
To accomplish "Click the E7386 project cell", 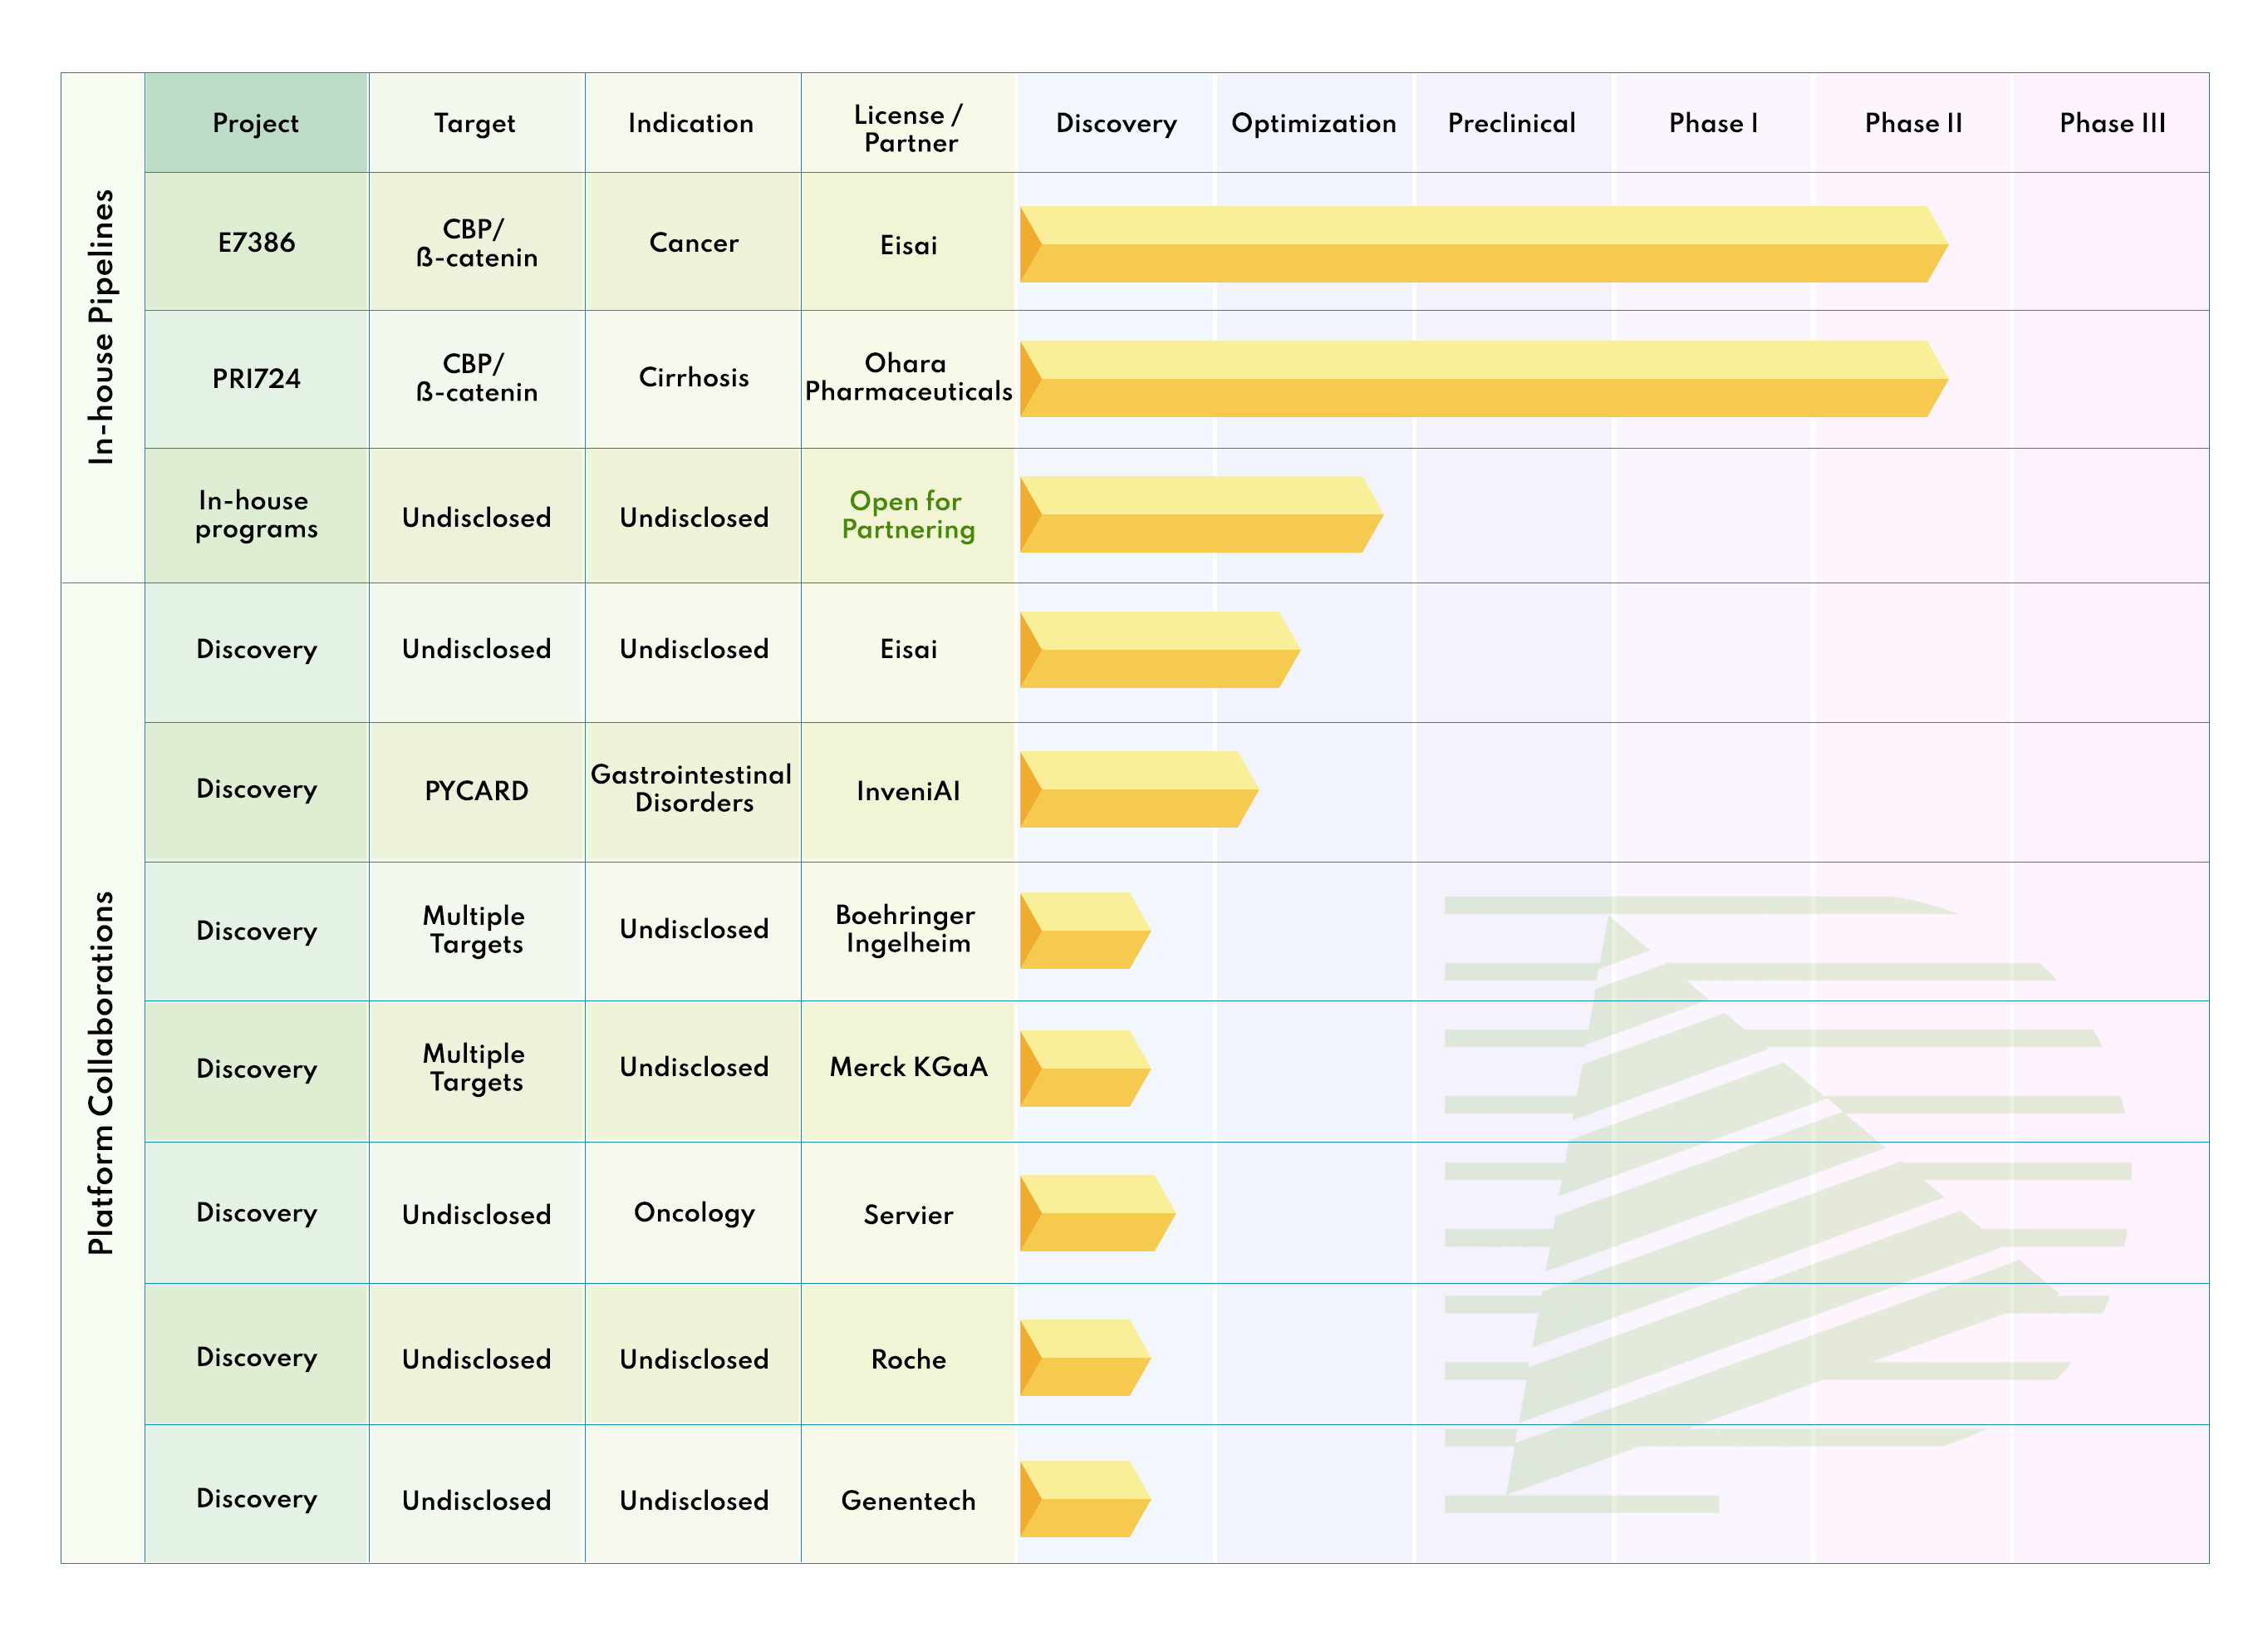I will 256,241.
